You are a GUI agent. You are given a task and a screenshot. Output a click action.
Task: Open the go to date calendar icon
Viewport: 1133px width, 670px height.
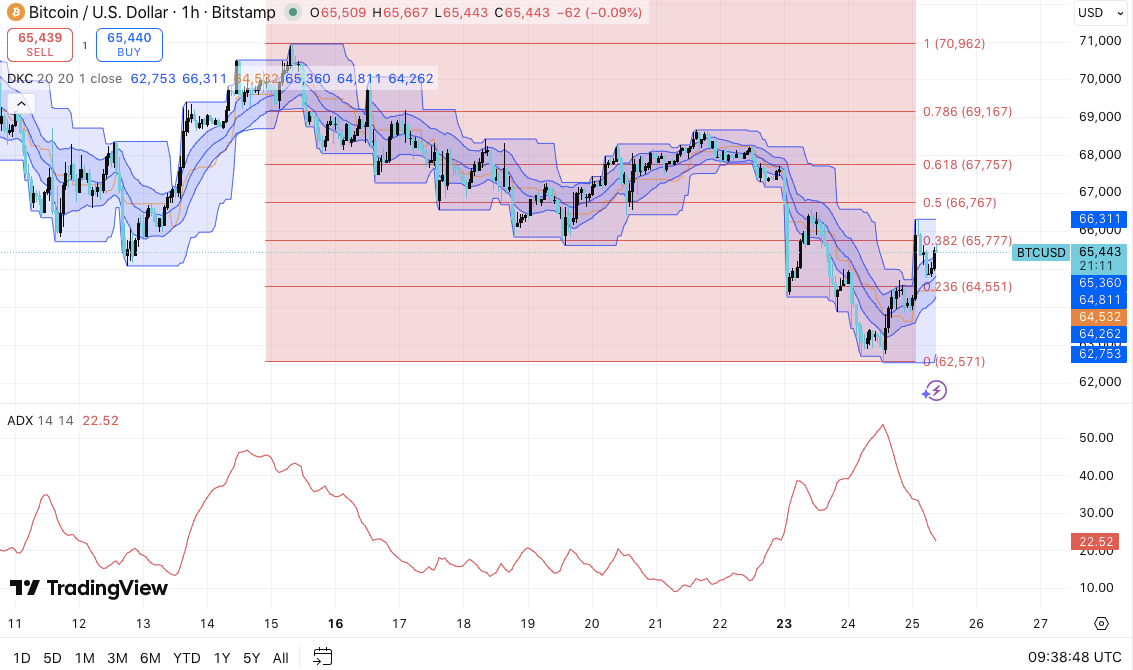(322, 657)
